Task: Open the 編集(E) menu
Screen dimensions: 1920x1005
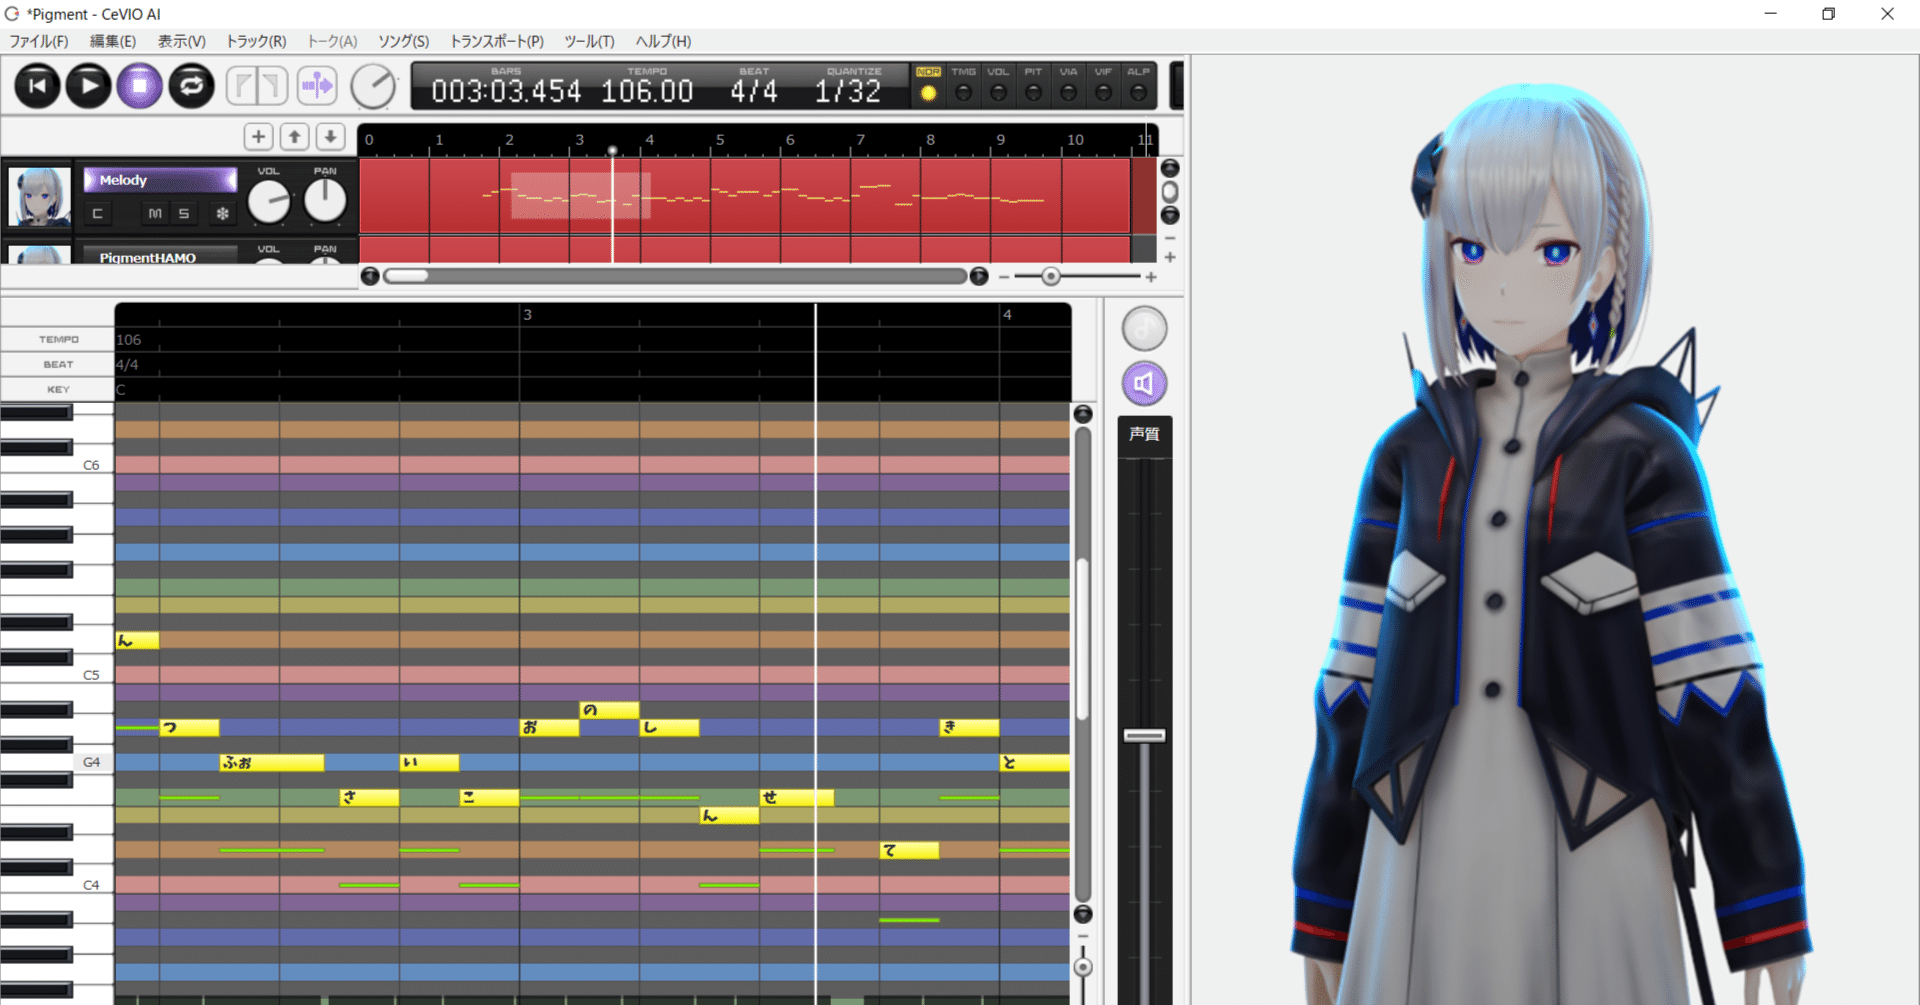Action: [112, 41]
